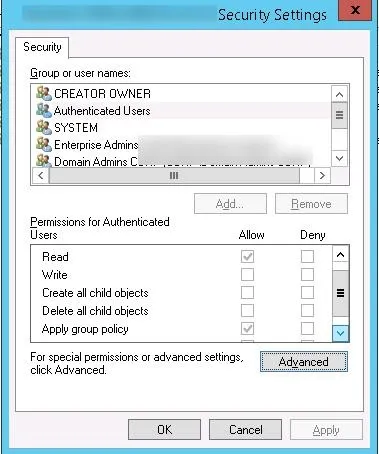Deny Create all child objects
Image resolution: width=379 pixels, height=454 pixels.
pyautogui.click(x=307, y=293)
